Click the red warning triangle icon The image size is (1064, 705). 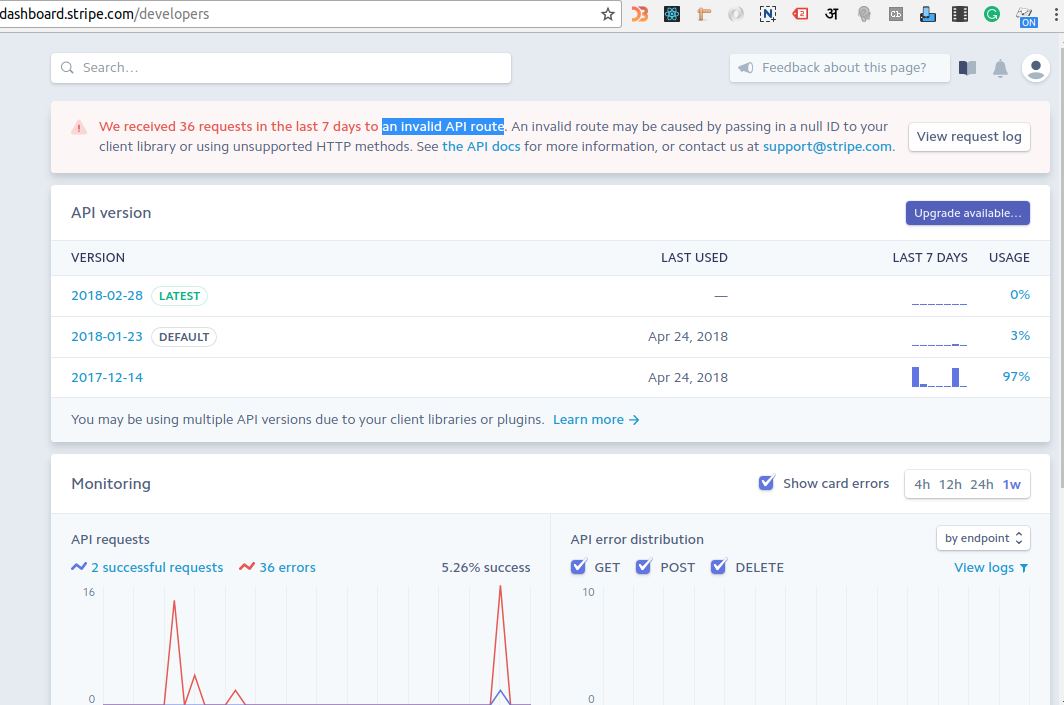coord(79,127)
